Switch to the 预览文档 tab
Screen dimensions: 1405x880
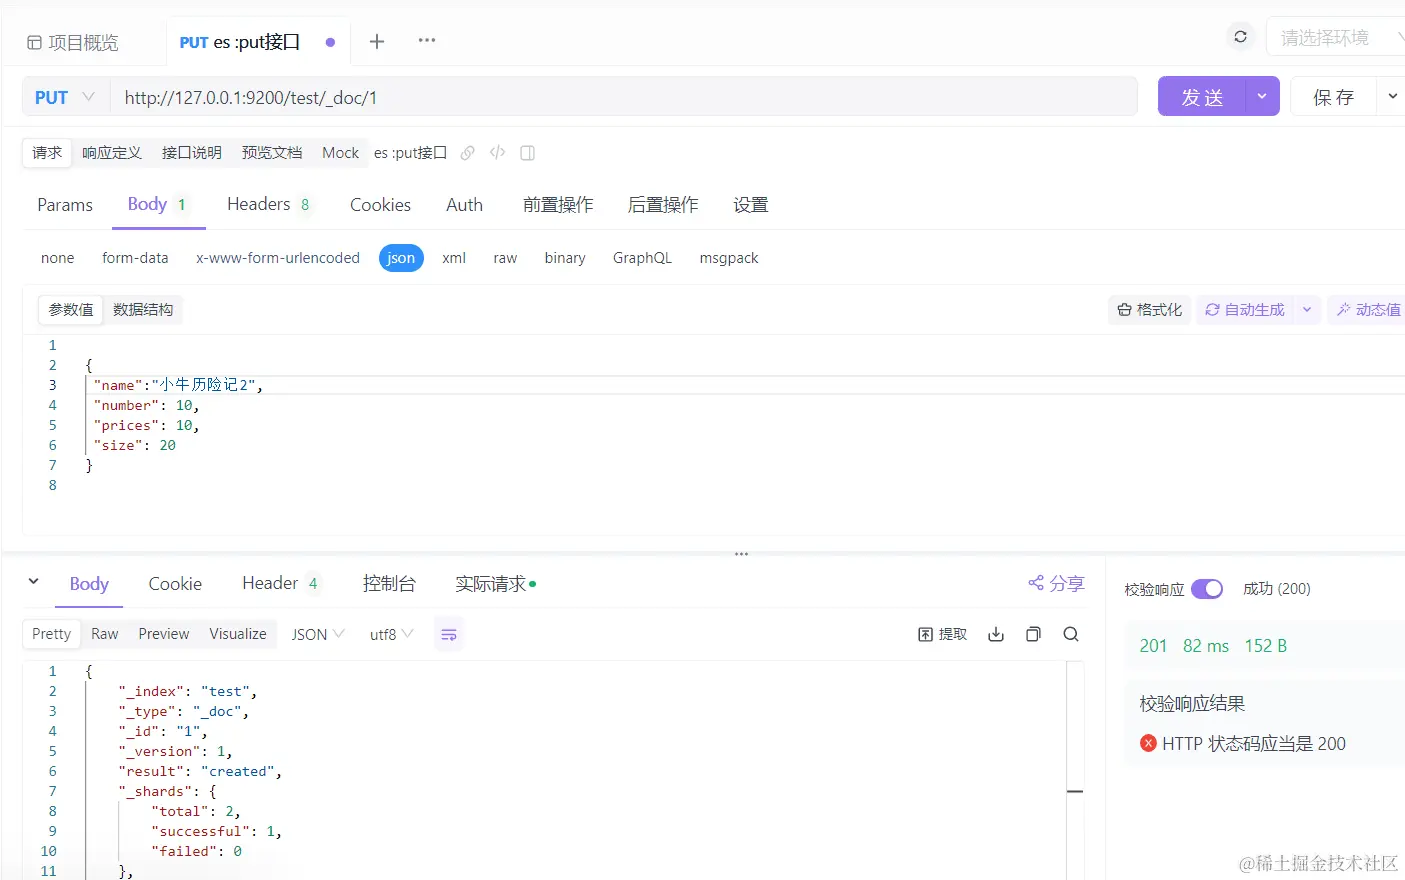click(x=272, y=153)
